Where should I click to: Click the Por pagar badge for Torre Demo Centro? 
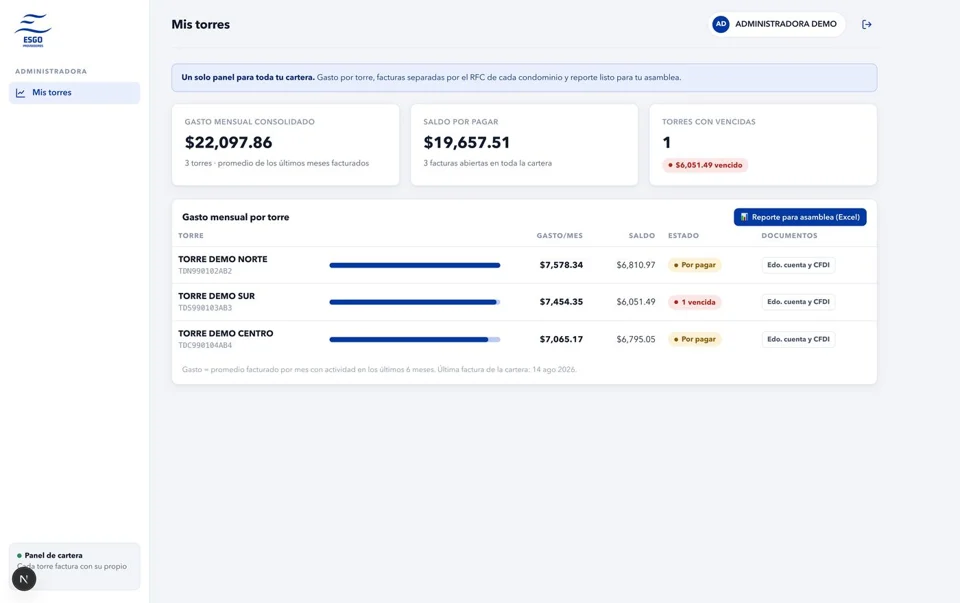pyautogui.click(x=694, y=339)
